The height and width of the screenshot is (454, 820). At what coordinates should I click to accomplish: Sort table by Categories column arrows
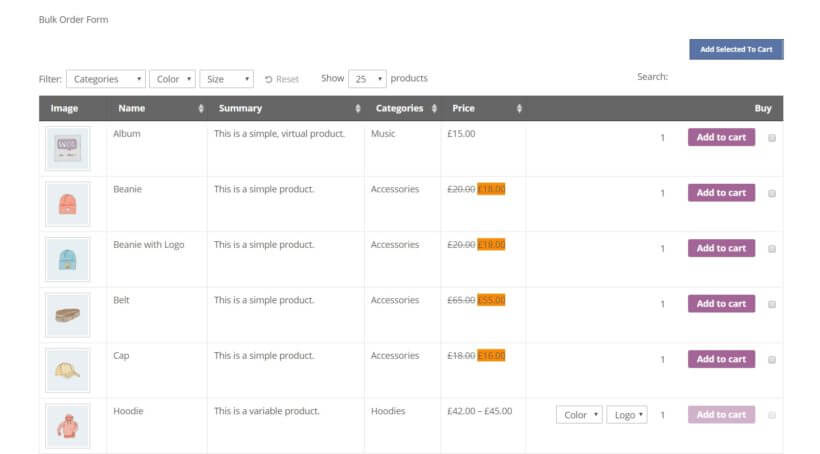[x=434, y=108]
